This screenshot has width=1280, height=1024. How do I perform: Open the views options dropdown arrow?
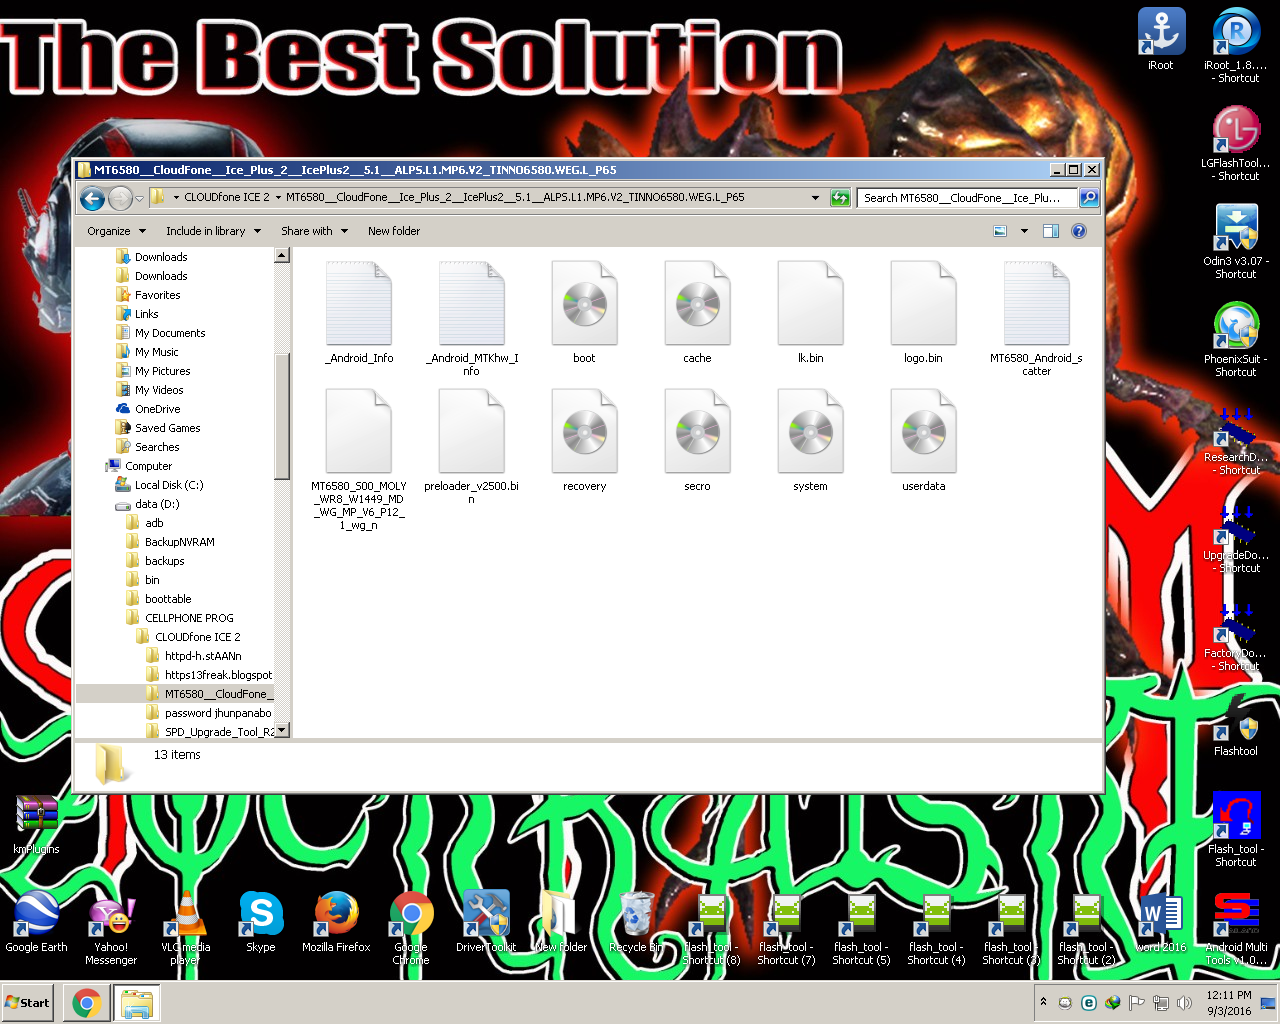tap(1024, 231)
